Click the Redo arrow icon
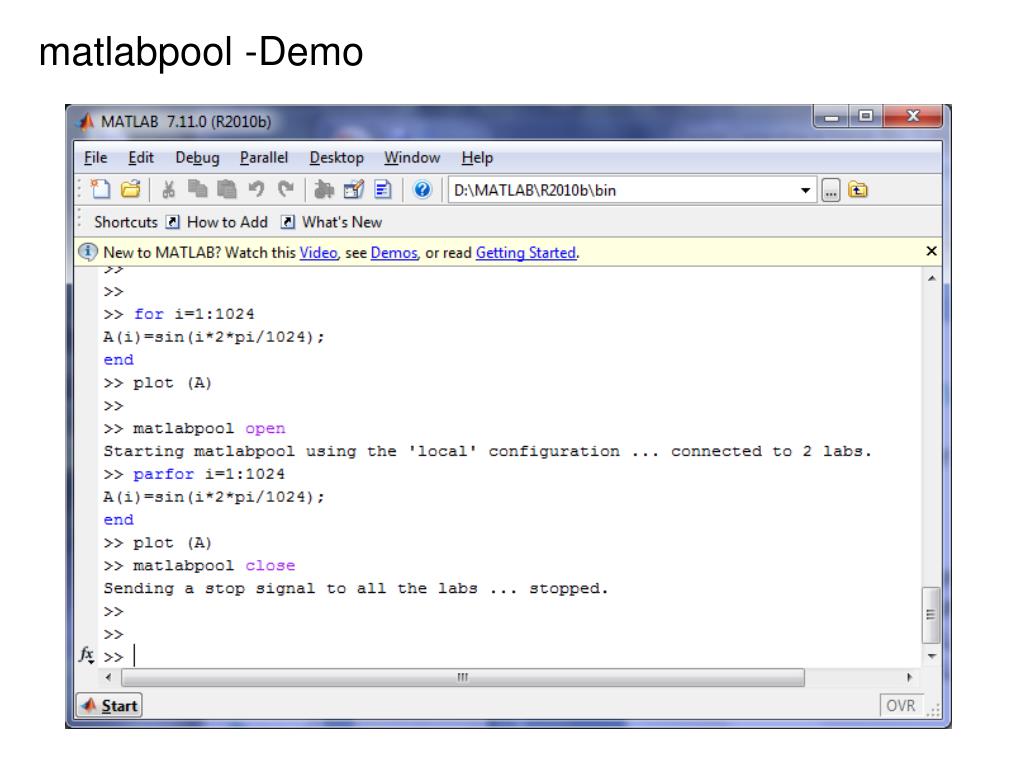 coord(285,189)
